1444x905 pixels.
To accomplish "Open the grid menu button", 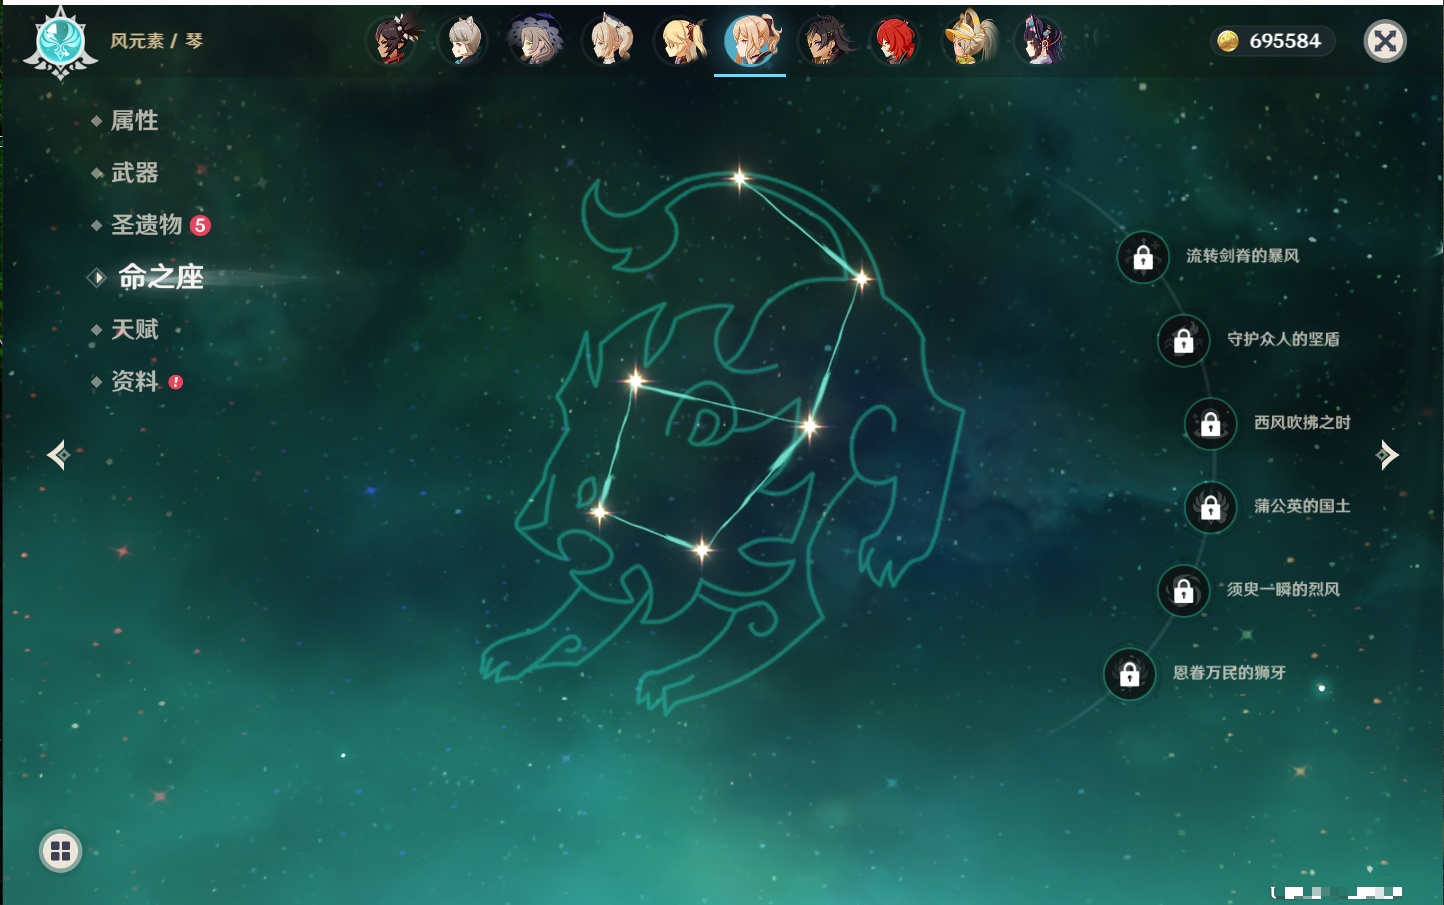I will [60, 851].
